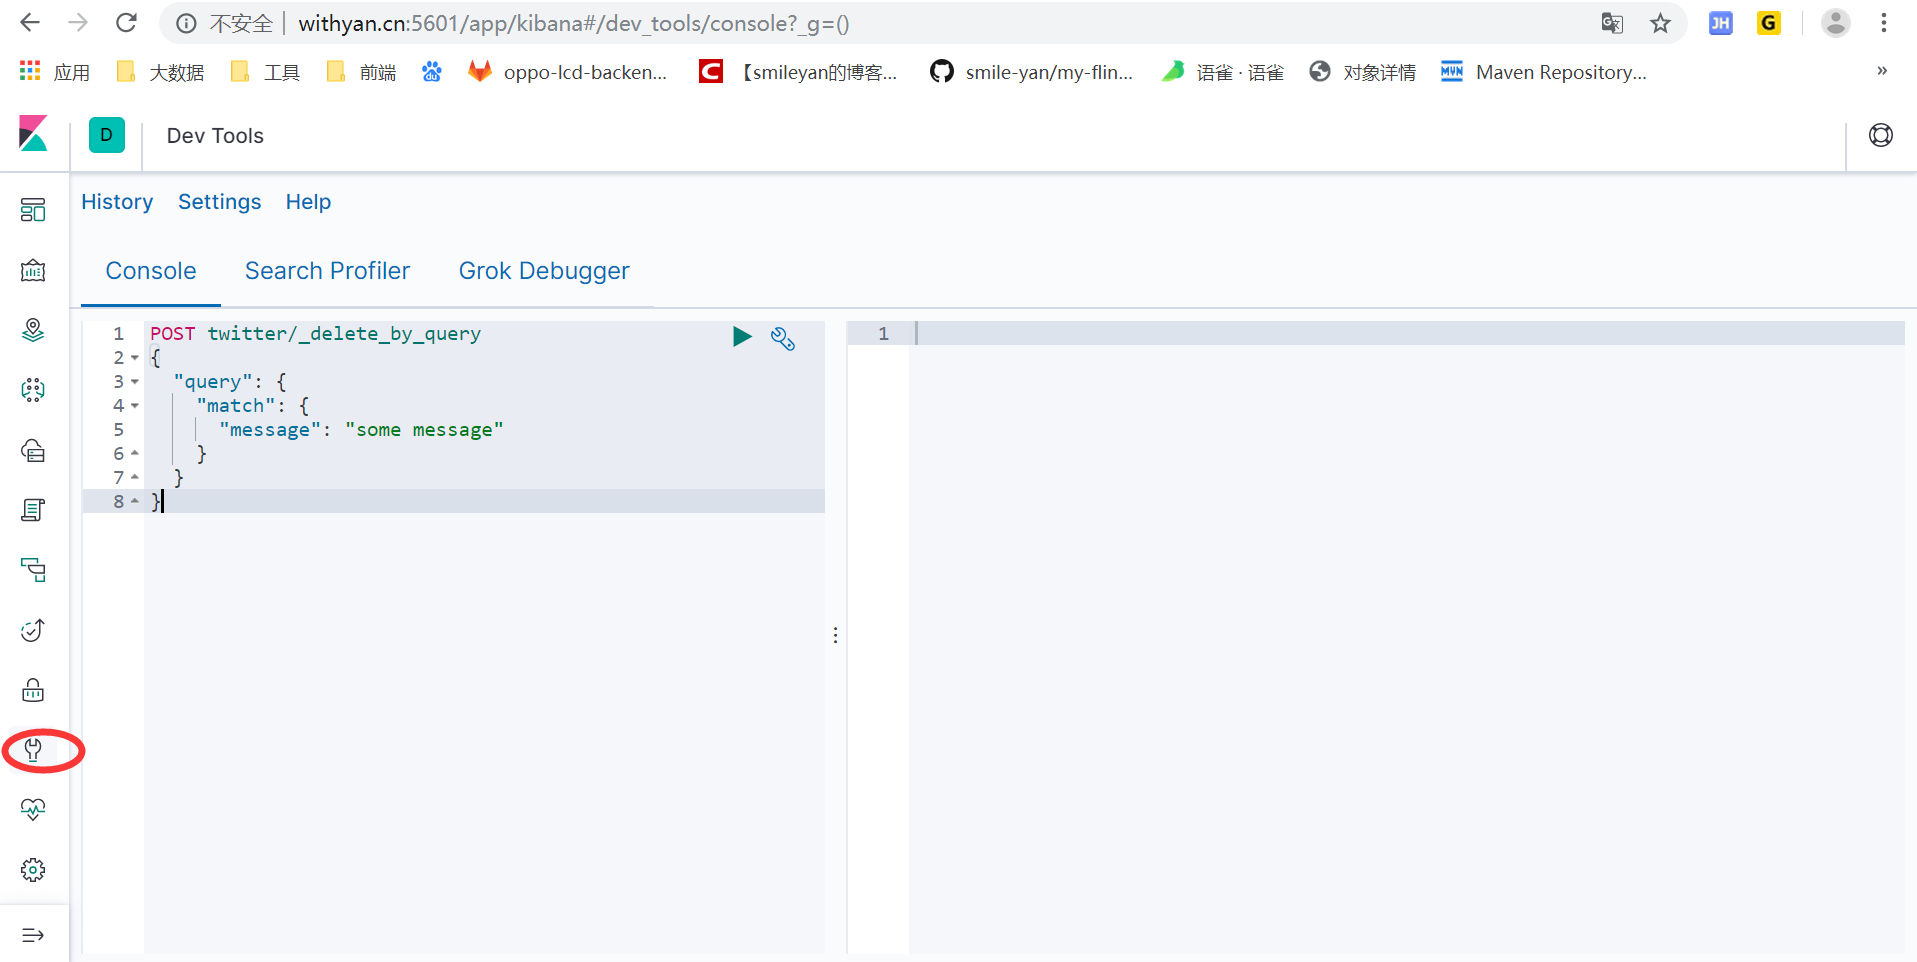Open Canvas from the sidebar
Screen dimensions: 1917x962
click(x=33, y=270)
